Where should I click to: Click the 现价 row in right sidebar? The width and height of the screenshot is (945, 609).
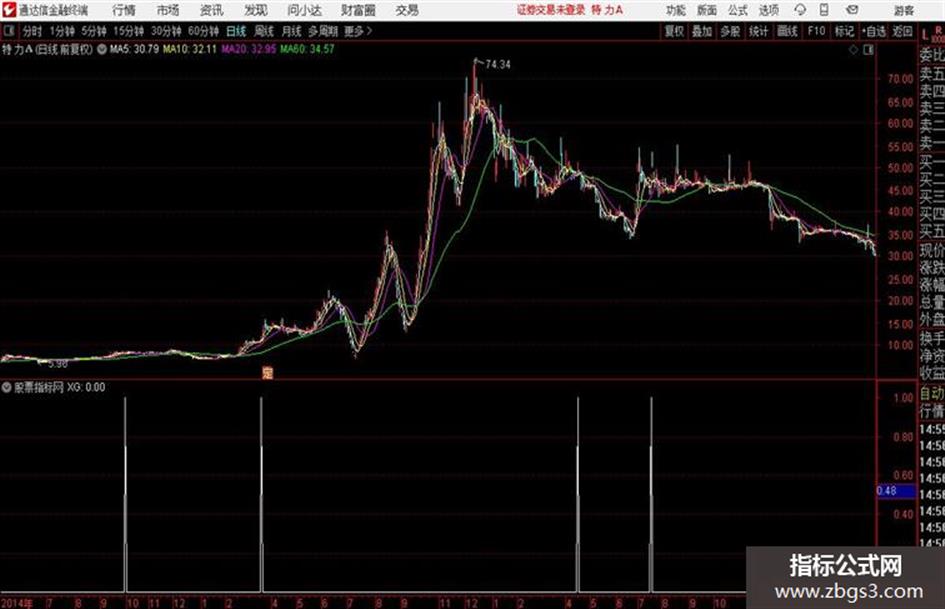[x=932, y=250]
